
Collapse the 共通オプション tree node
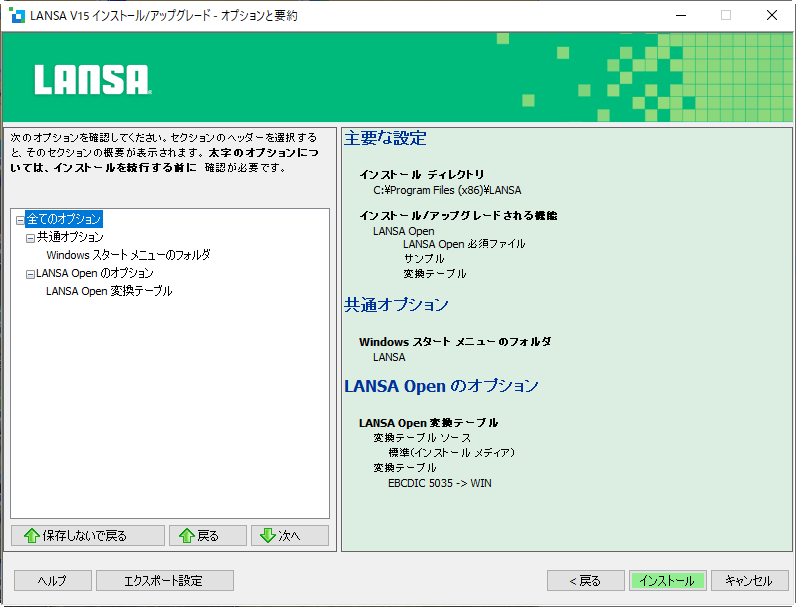tap(30, 238)
